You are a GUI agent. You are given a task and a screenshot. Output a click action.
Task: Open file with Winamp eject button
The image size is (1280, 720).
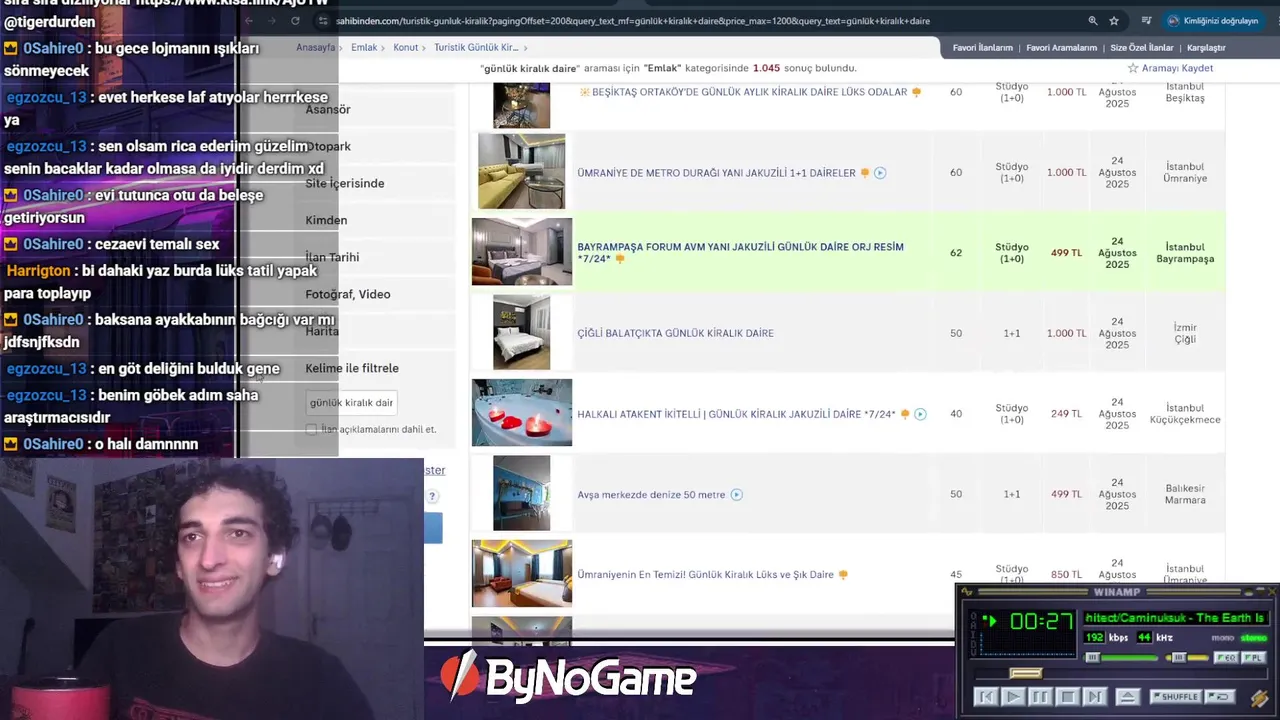tap(1128, 697)
